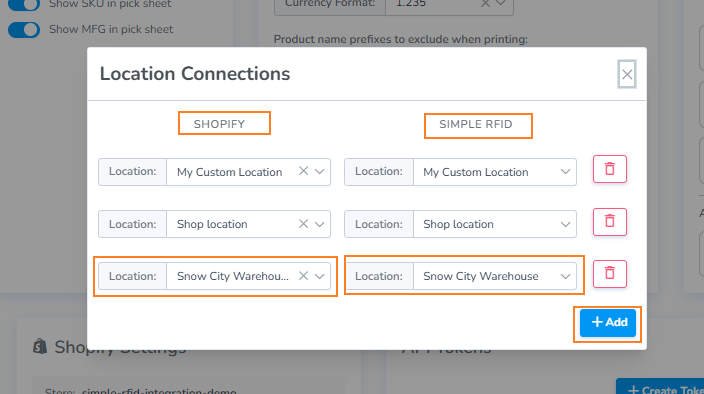
Task: Click Add to create new location connection
Action: (x=608, y=323)
